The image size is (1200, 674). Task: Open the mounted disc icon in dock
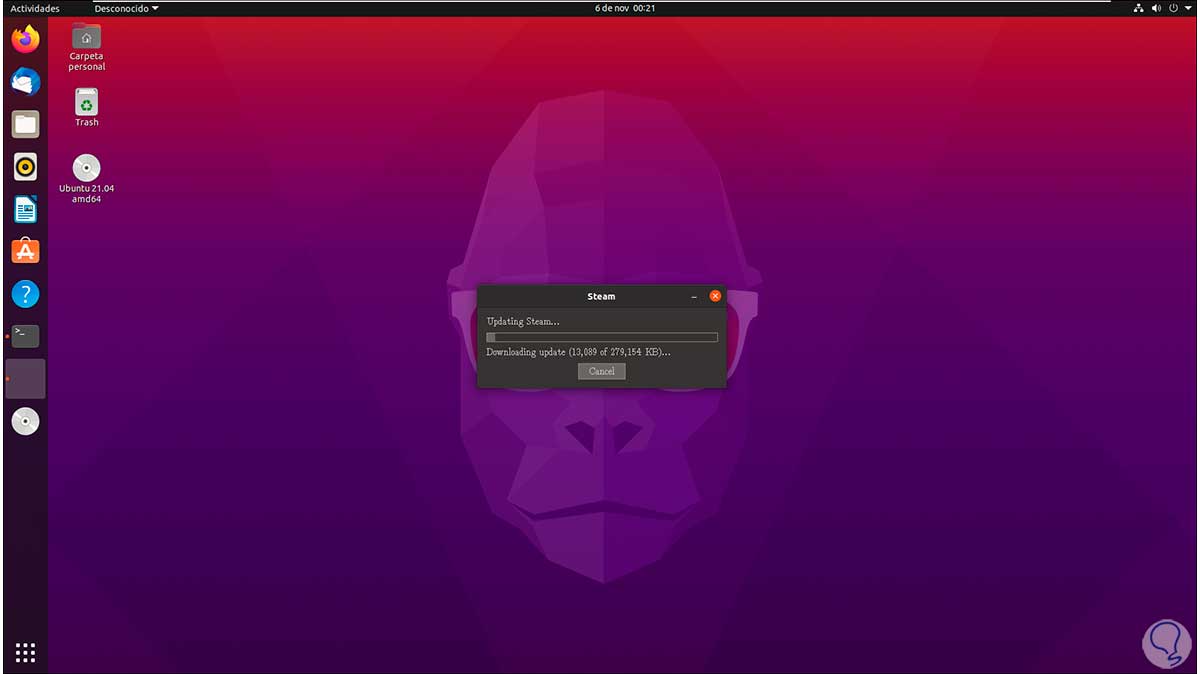(x=25, y=421)
